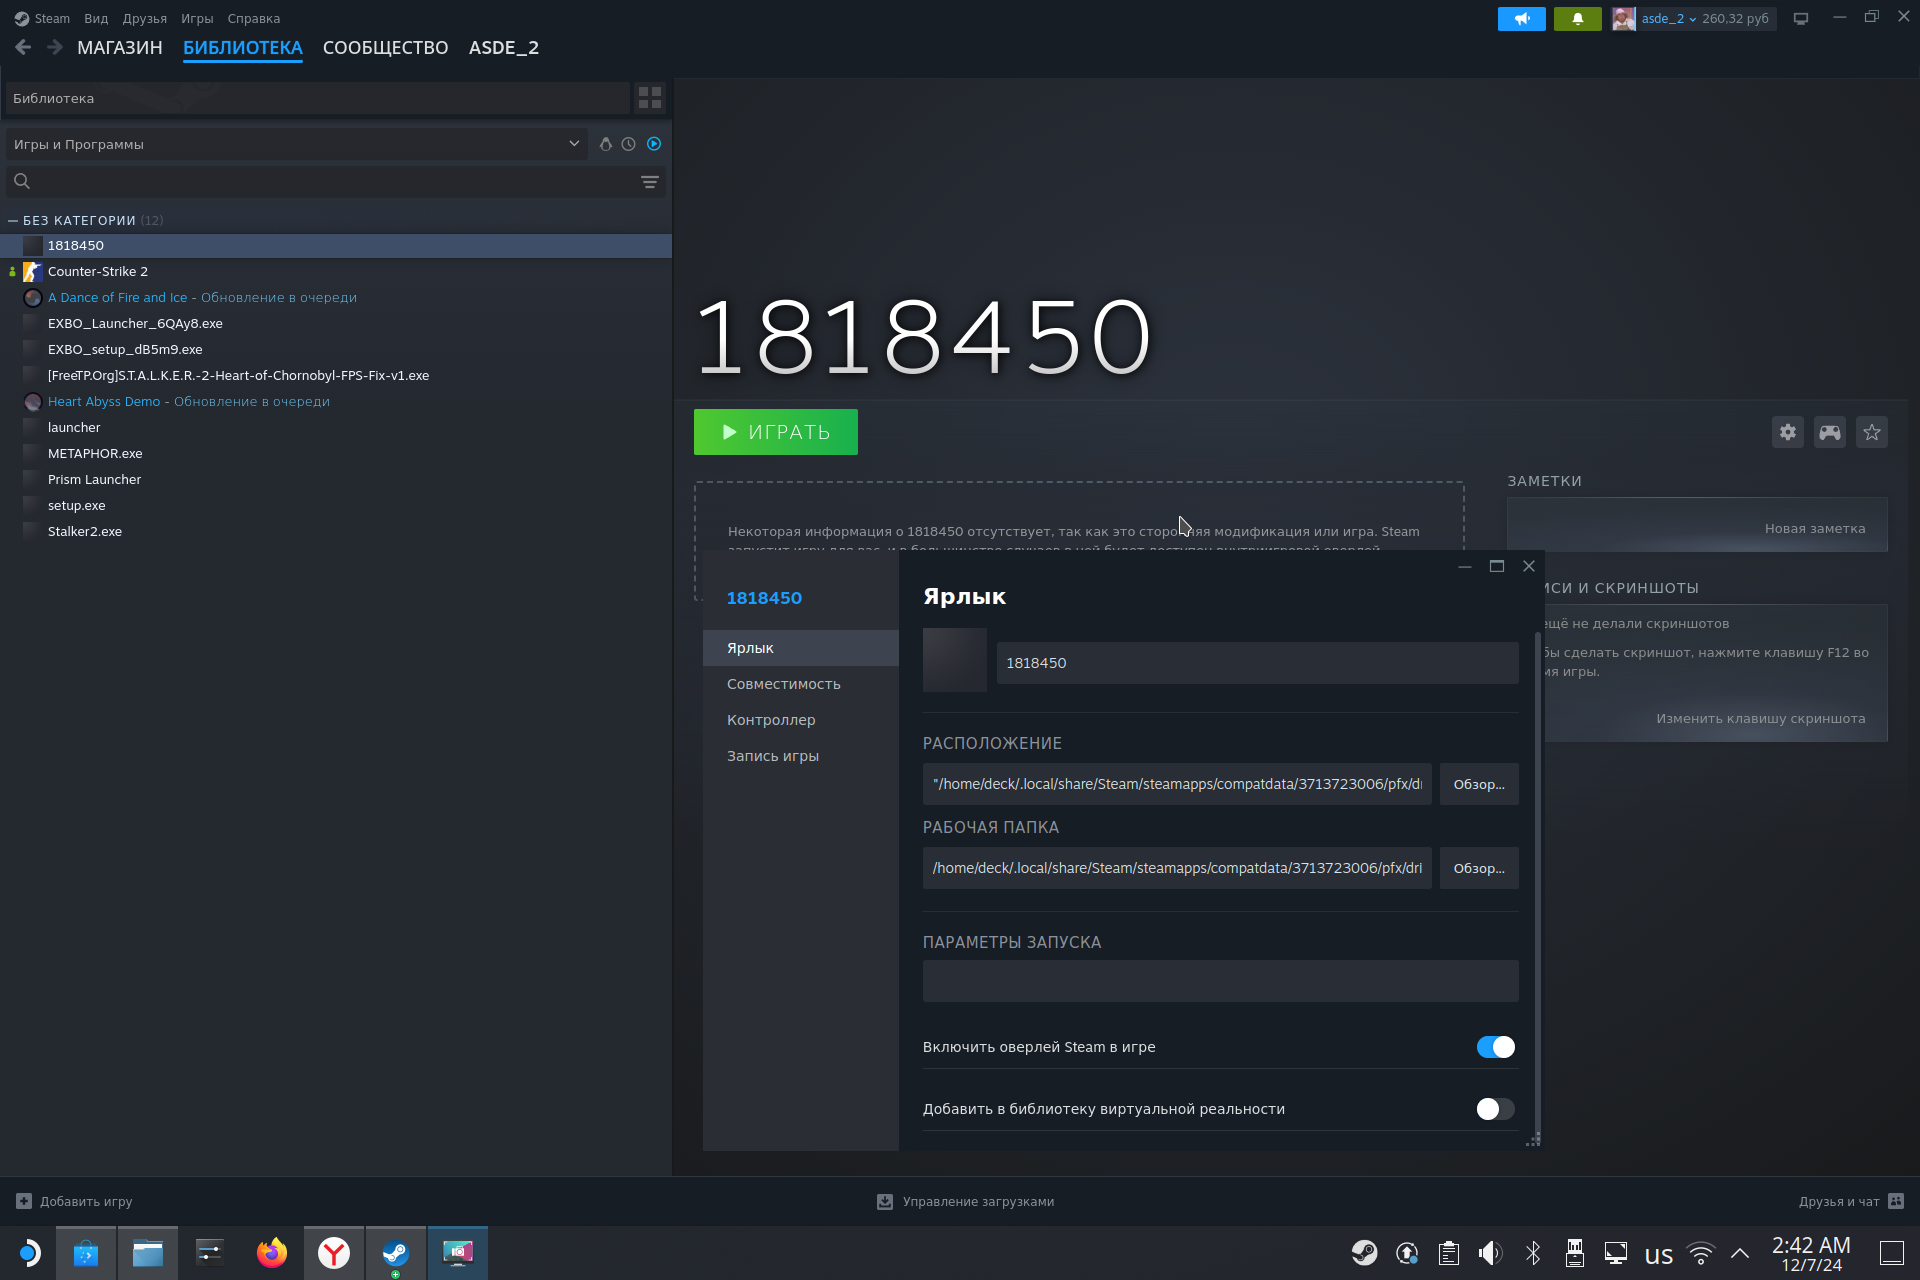
Task: Open the announcements megaphone button
Action: click(x=1521, y=19)
